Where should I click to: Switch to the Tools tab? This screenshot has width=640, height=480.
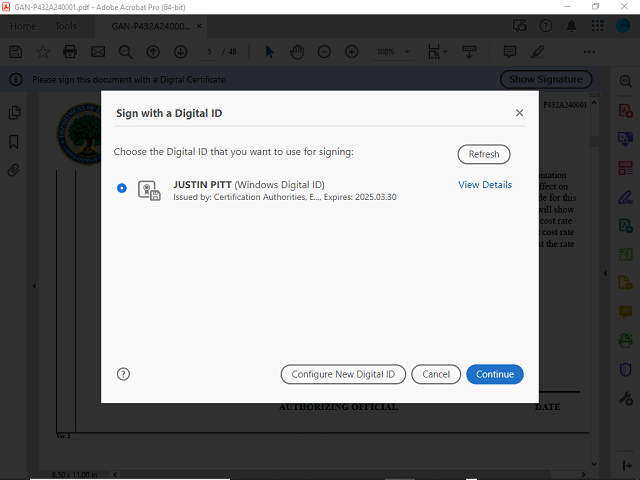66,26
